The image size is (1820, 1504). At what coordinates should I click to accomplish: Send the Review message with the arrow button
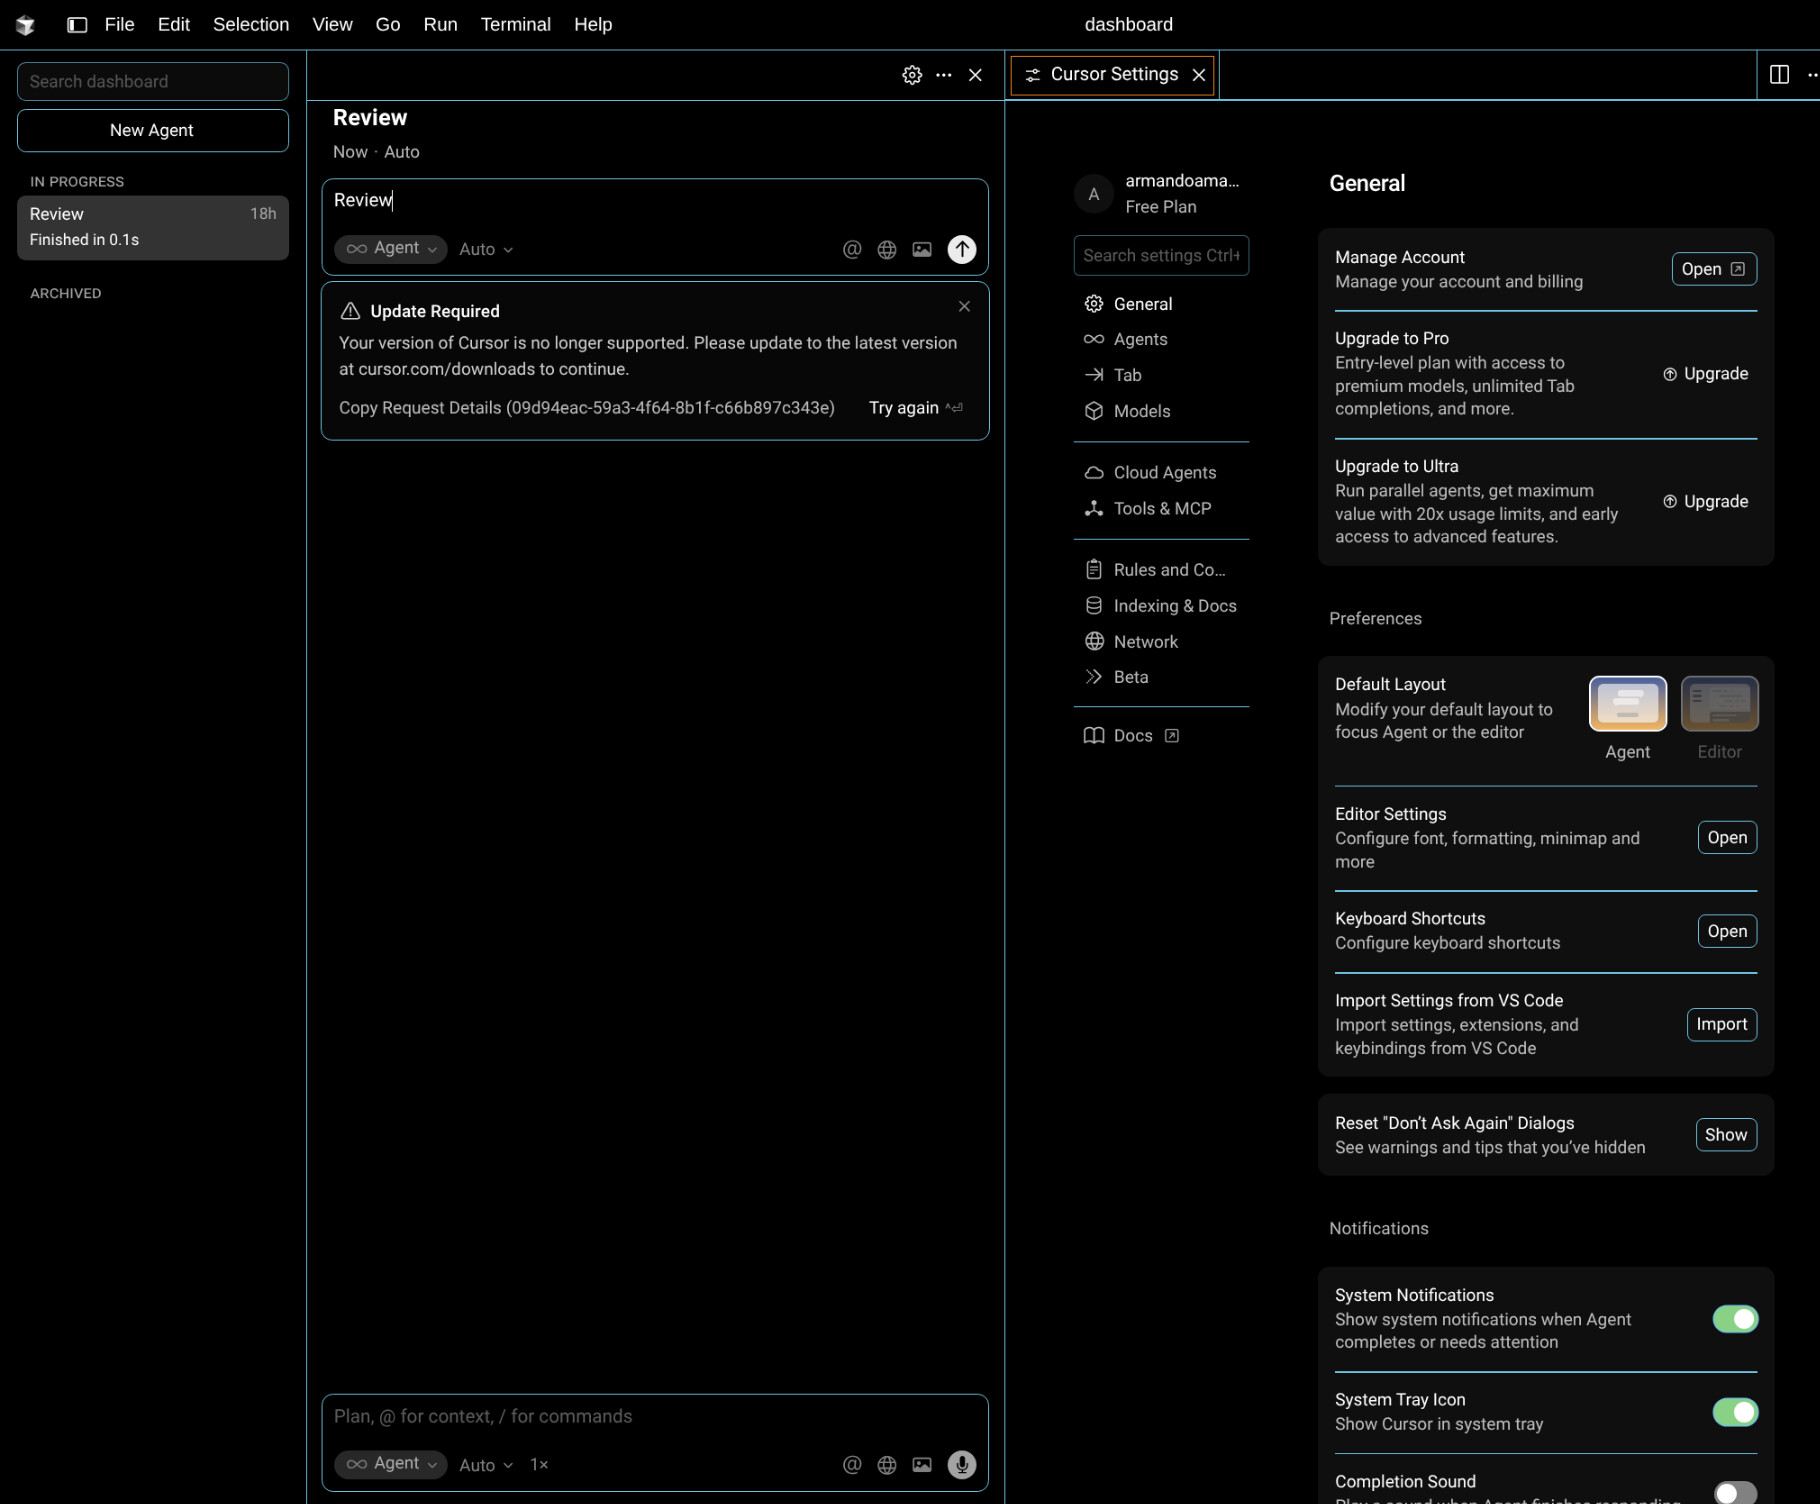click(962, 249)
